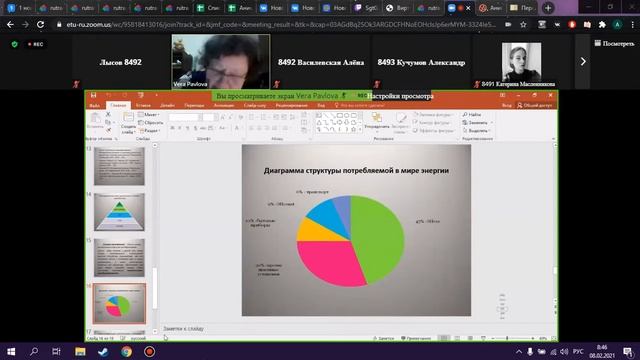
Task: Select slide 15 thumbnail
Action: [x=119, y=258]
